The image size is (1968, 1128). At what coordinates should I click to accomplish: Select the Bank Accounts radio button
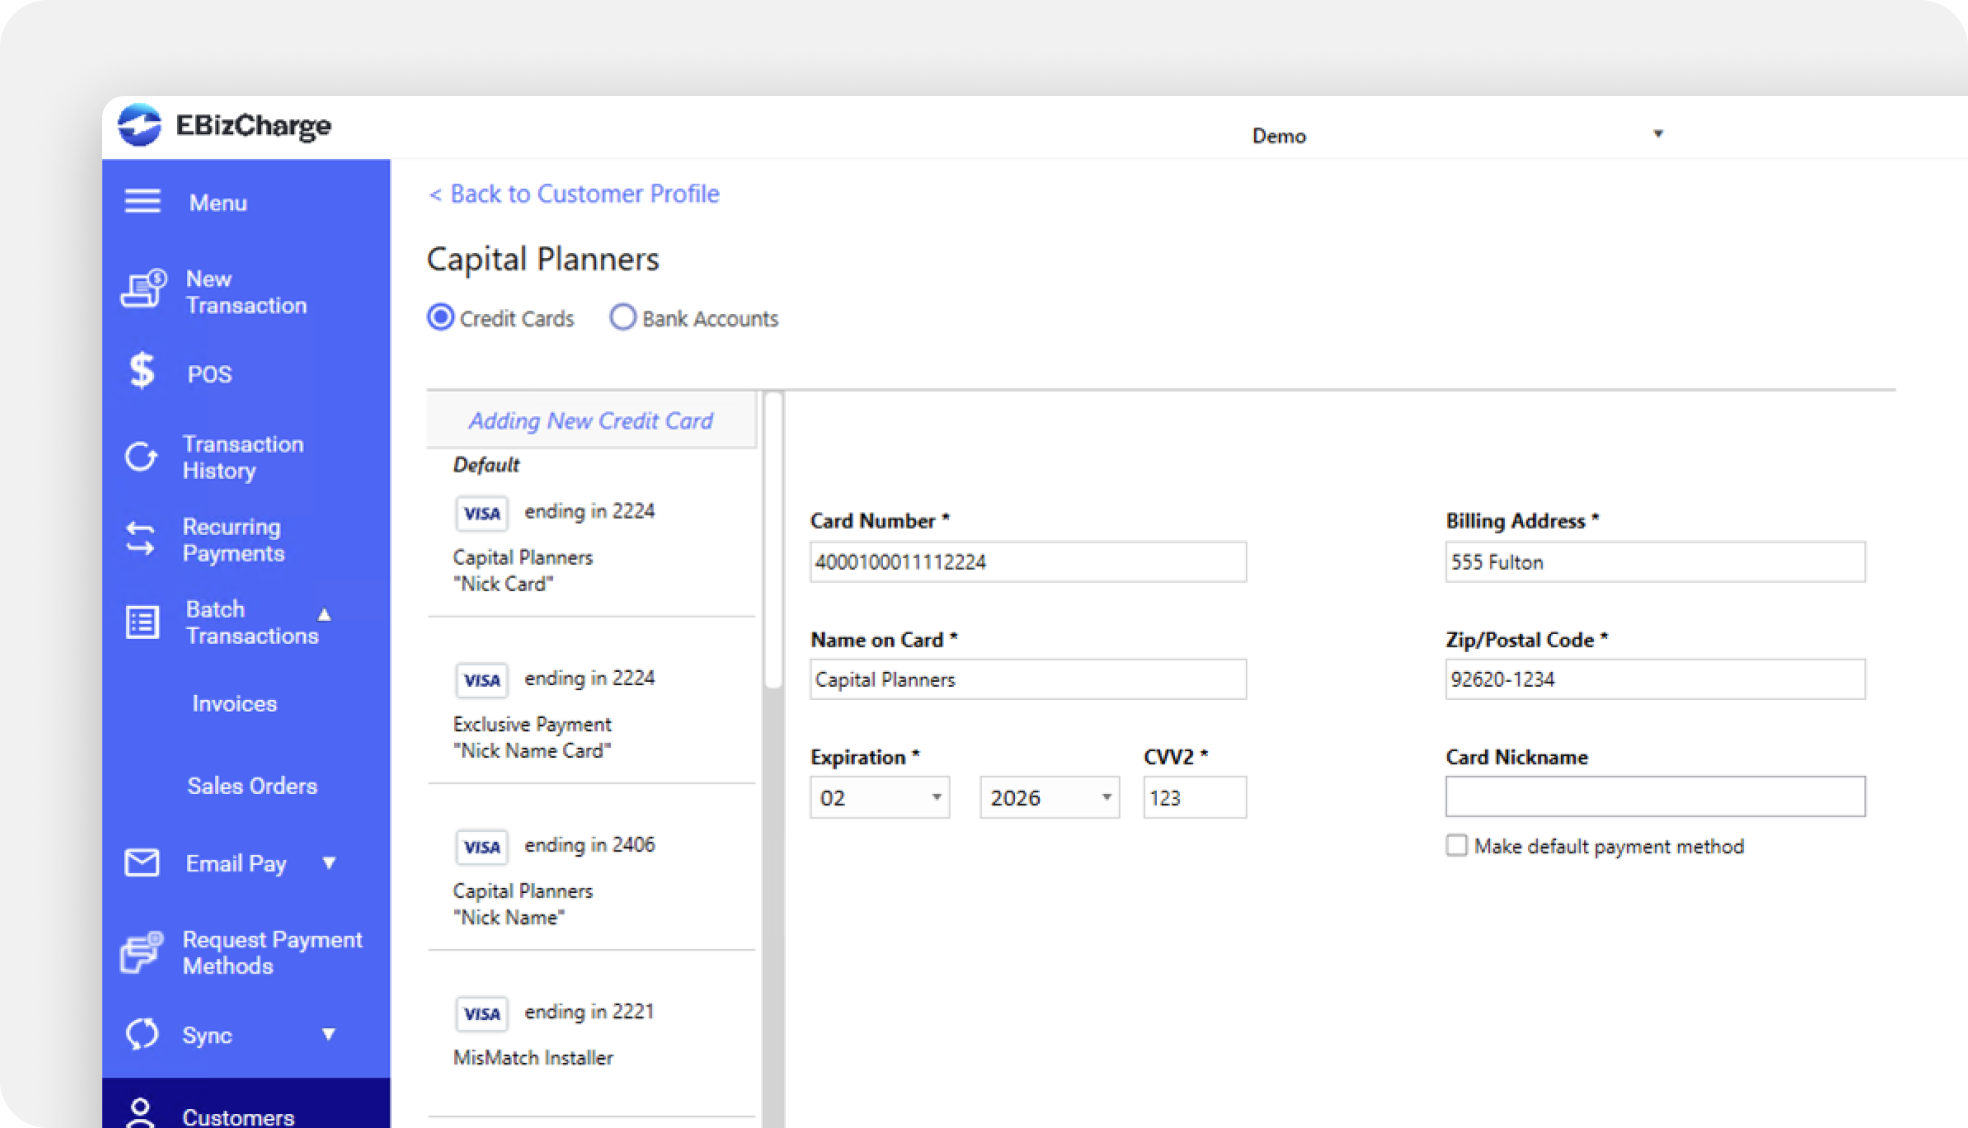[x=622, y=318]
